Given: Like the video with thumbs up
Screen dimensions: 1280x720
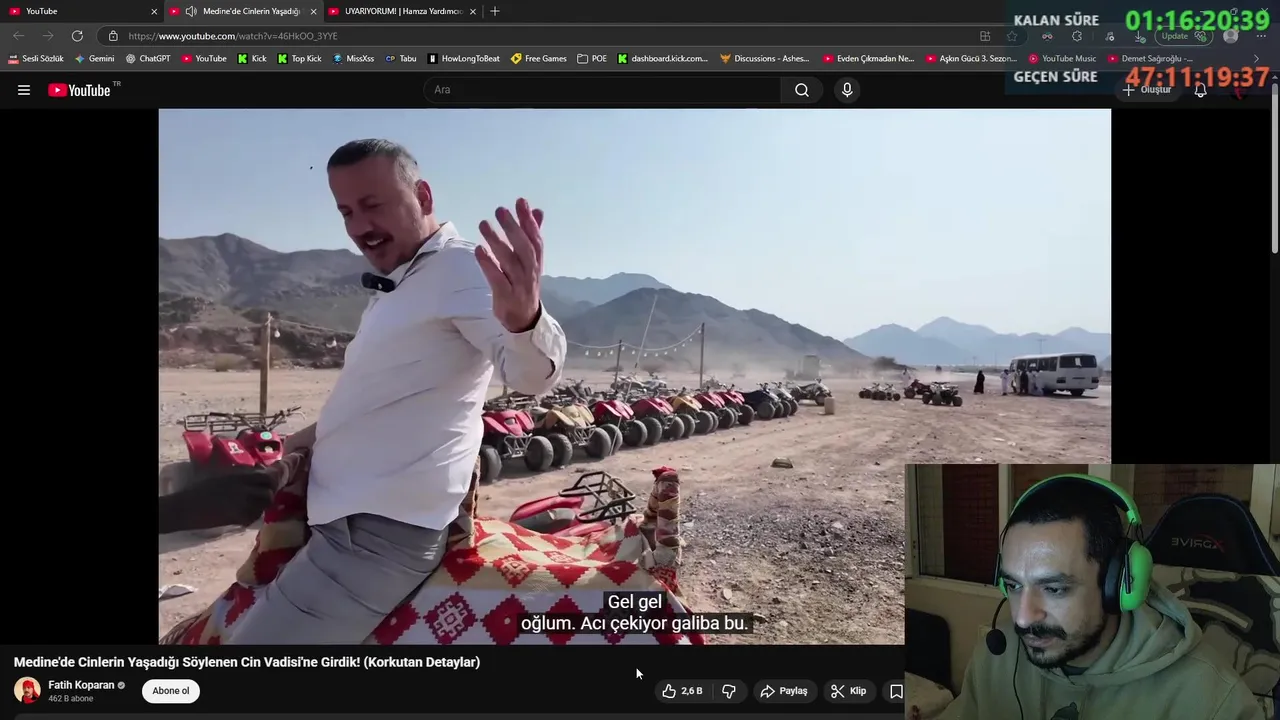Looking at the screenshot, I should click(682, 691).
